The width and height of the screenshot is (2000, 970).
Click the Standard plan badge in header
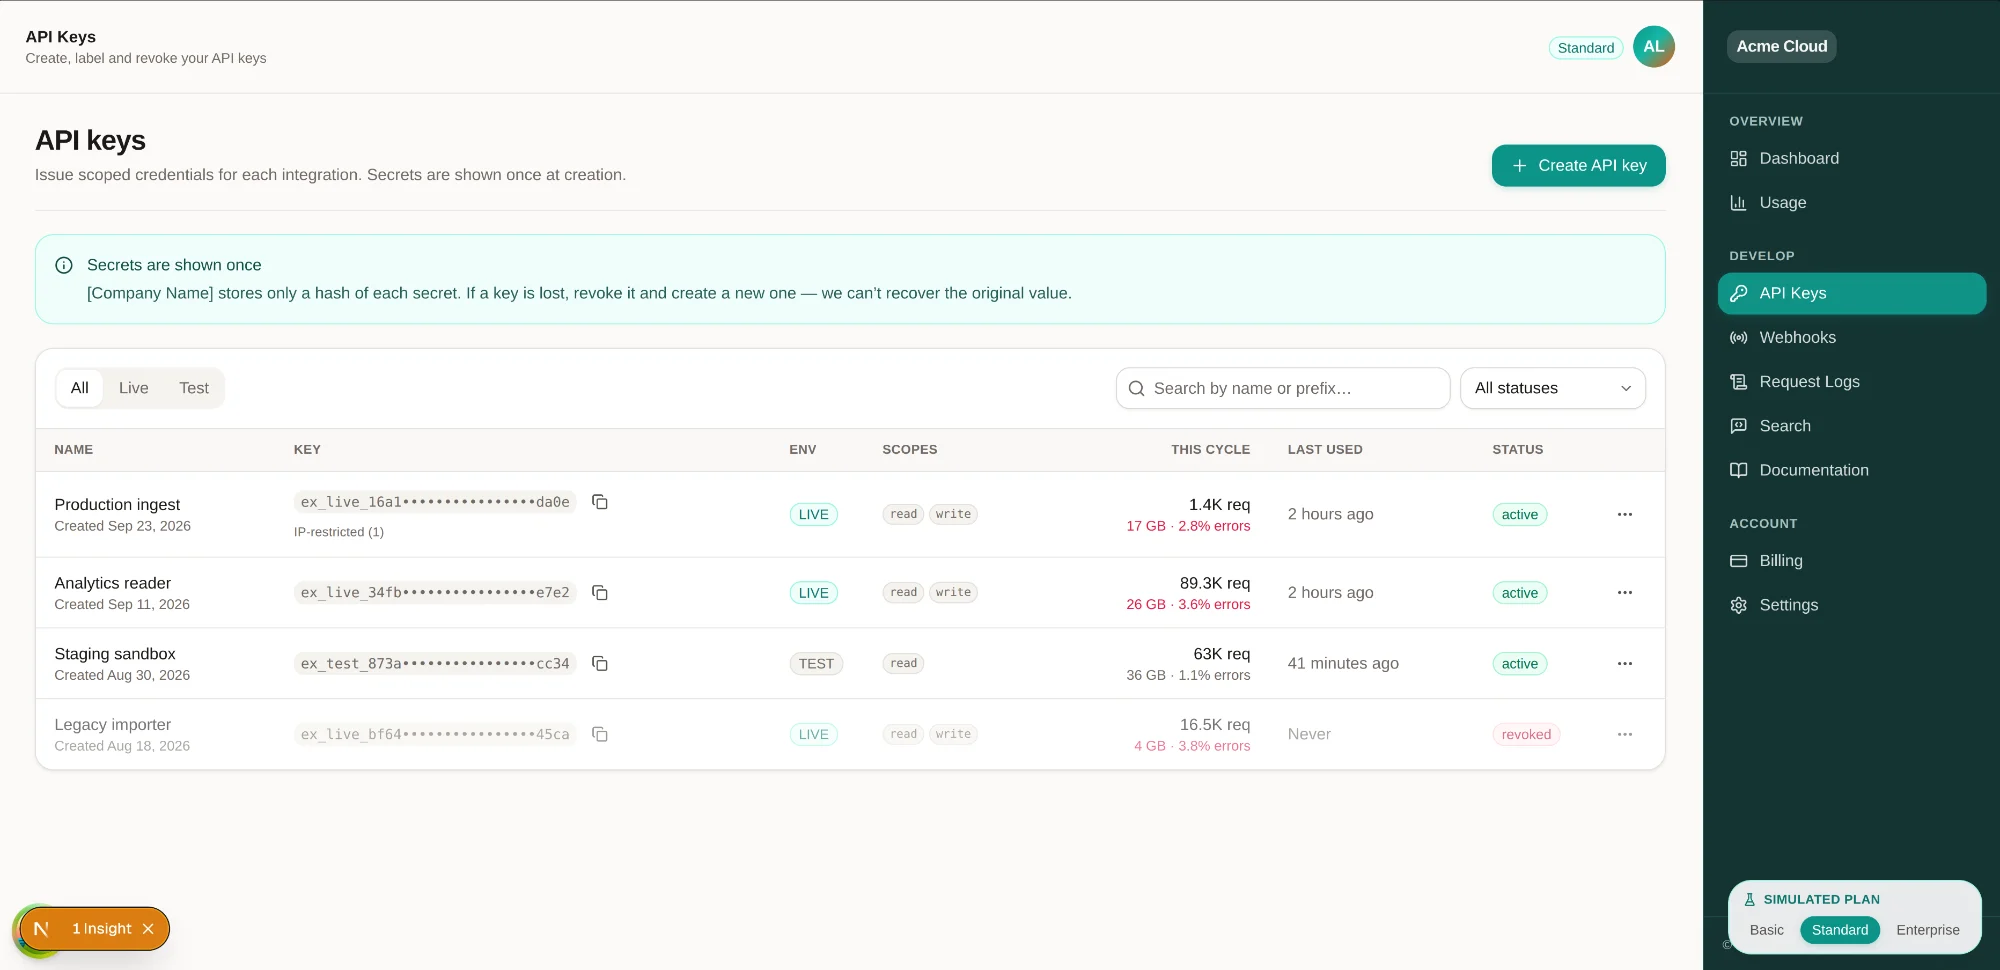pyautogui.click(x=1586, y=48)
